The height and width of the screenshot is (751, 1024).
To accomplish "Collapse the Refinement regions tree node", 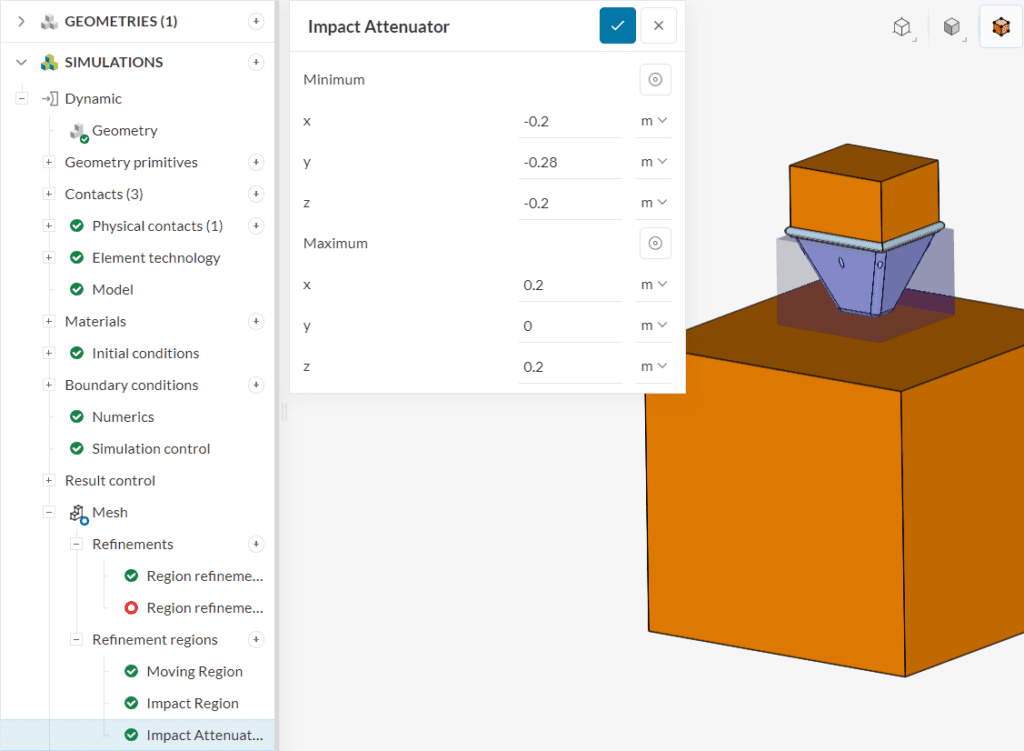I will tap(76, 640).
